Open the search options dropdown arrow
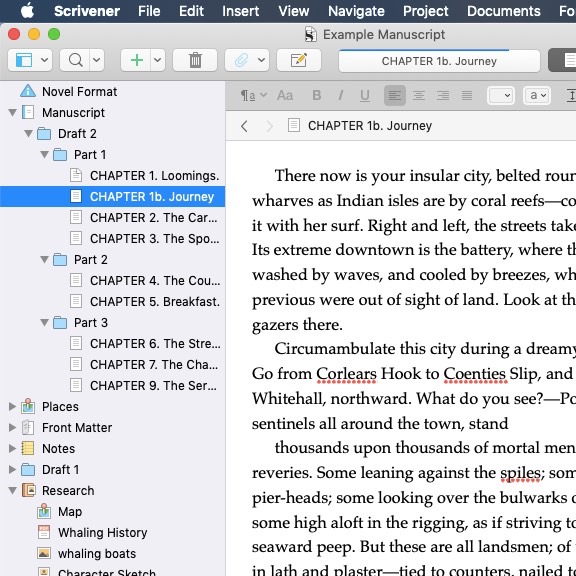This screenshot has height=576, width=576. coord(97,60)
